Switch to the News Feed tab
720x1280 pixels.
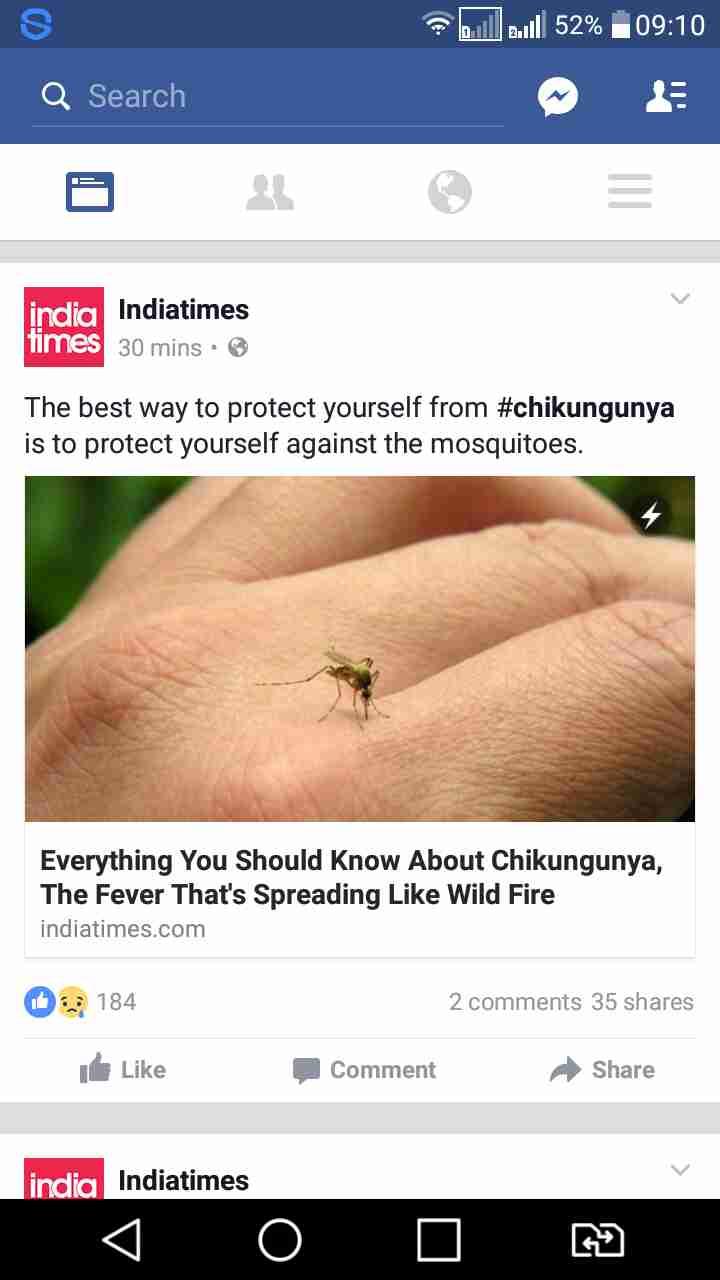pyautogui.click(x=90, y=191)
